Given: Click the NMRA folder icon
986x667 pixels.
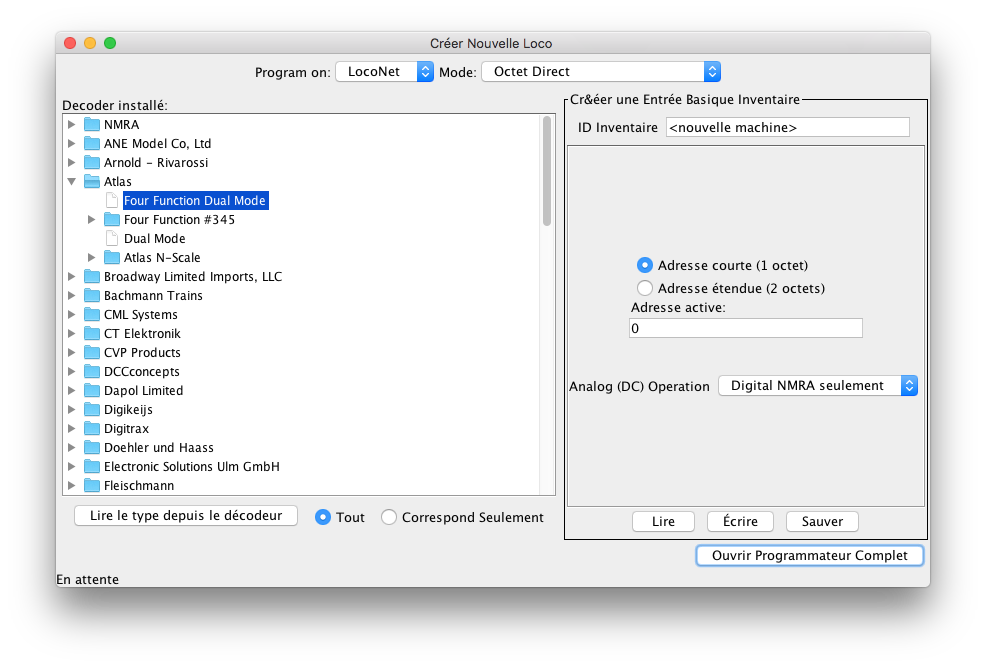Looking at the screenshot, I should tap(92, 125).
